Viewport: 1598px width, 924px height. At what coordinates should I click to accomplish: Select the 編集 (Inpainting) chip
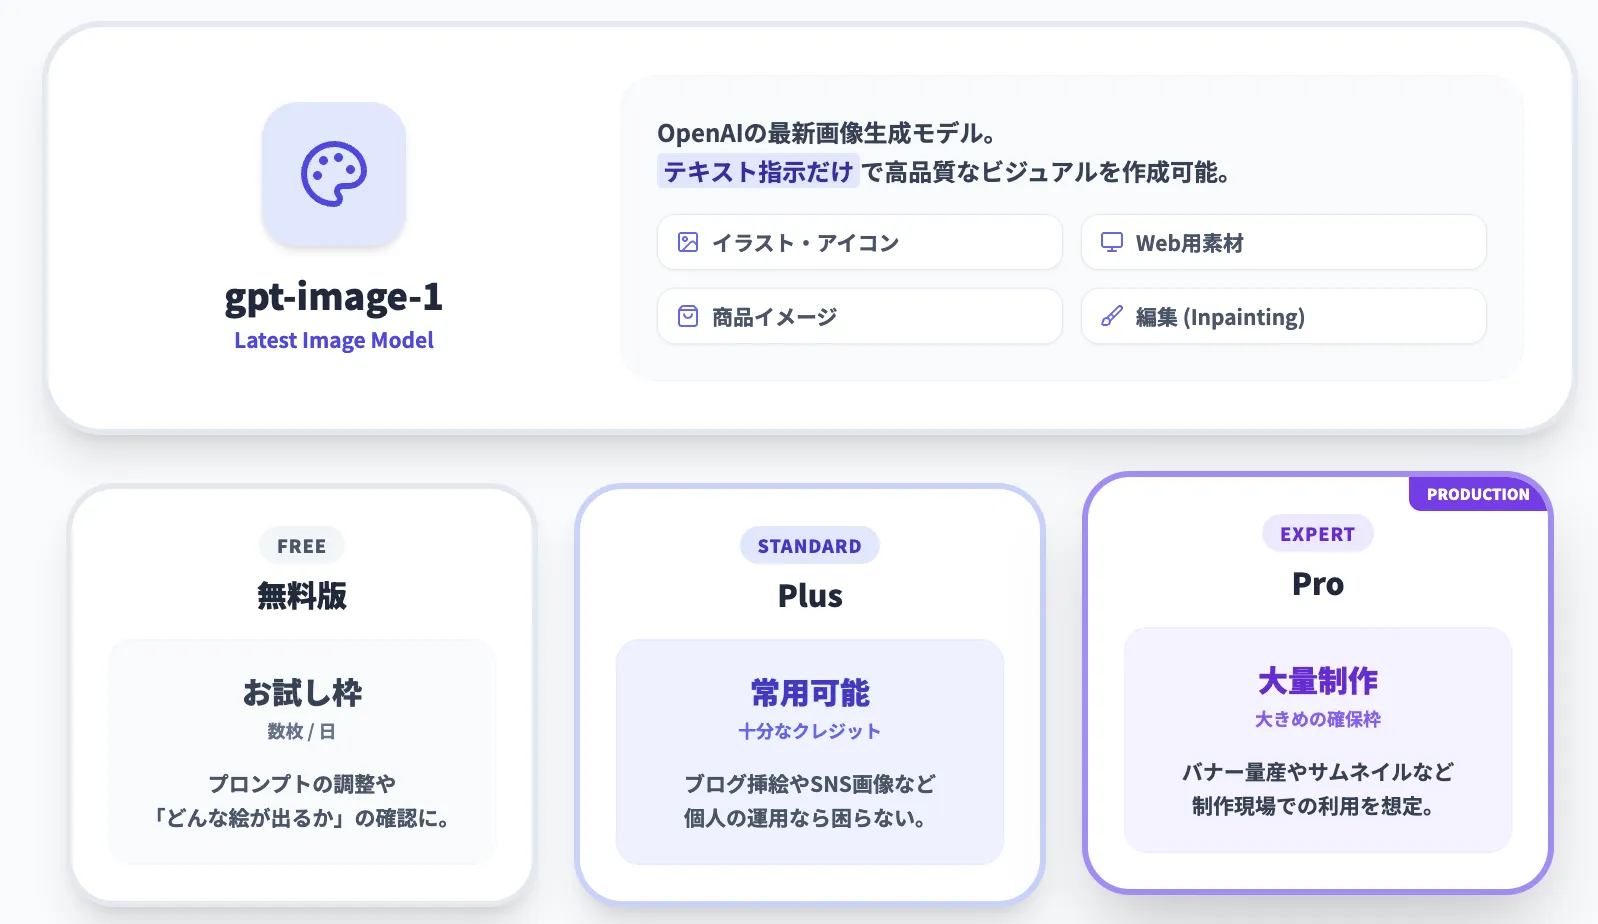click(x=1284, y=316)
